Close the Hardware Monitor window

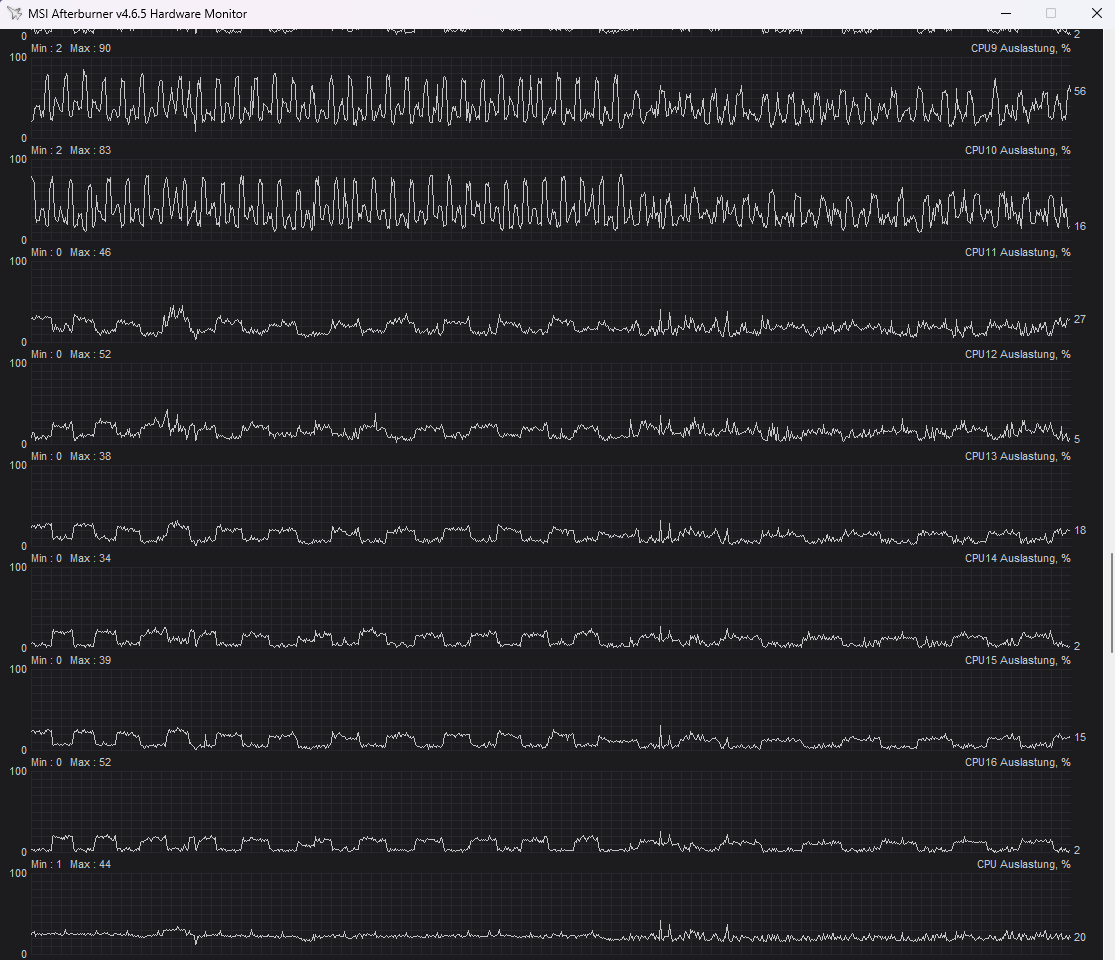pos(1097,14)
